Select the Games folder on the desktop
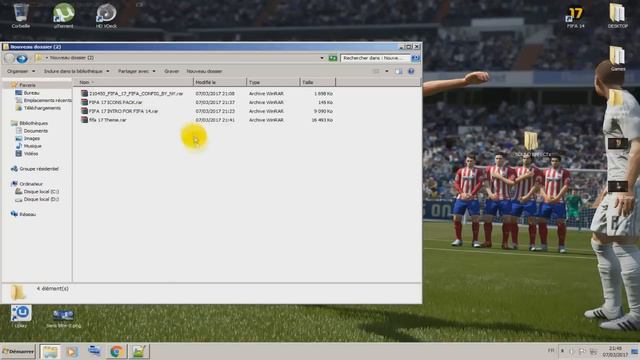The height and width of the screenshot is (360, 640). click(x=618, y=58)
